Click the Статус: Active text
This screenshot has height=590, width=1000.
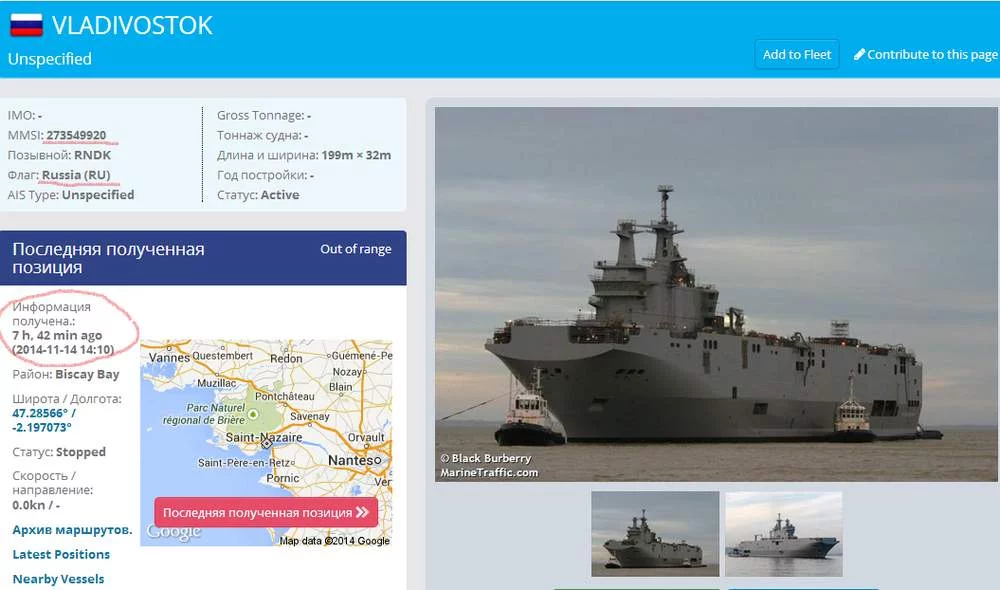[x=258, y=195]
